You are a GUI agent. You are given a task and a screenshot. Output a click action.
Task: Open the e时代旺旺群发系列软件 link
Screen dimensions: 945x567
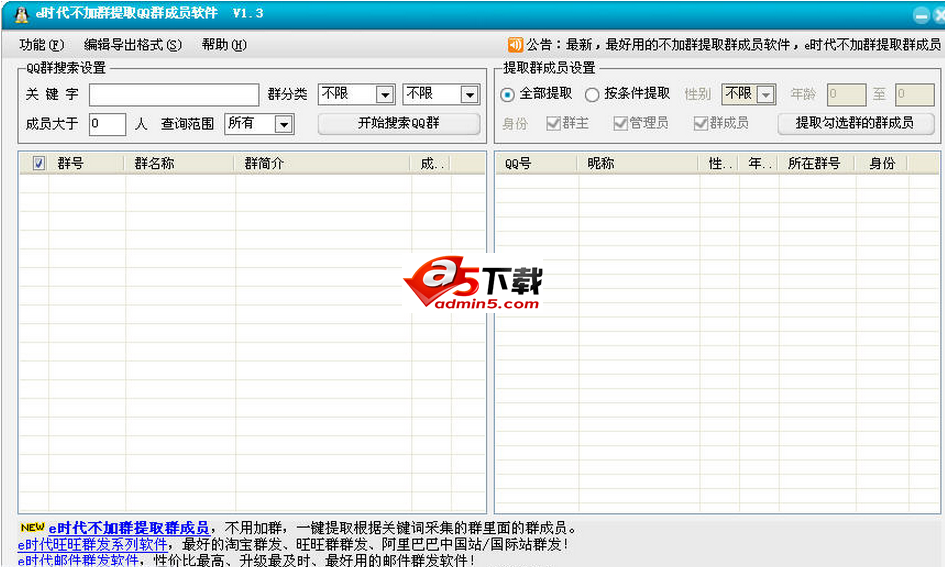tap(92, 545)
